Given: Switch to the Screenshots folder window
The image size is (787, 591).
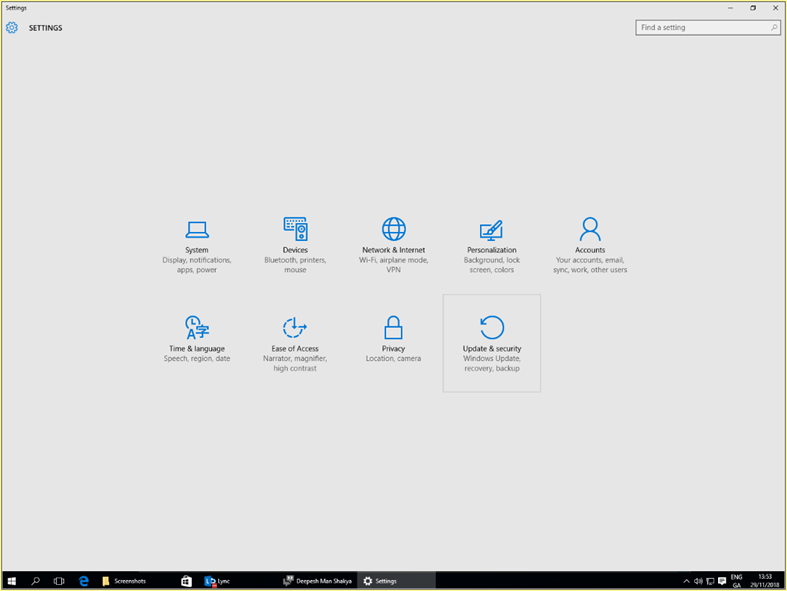Looking at the screenshot, I should (125, 581).
